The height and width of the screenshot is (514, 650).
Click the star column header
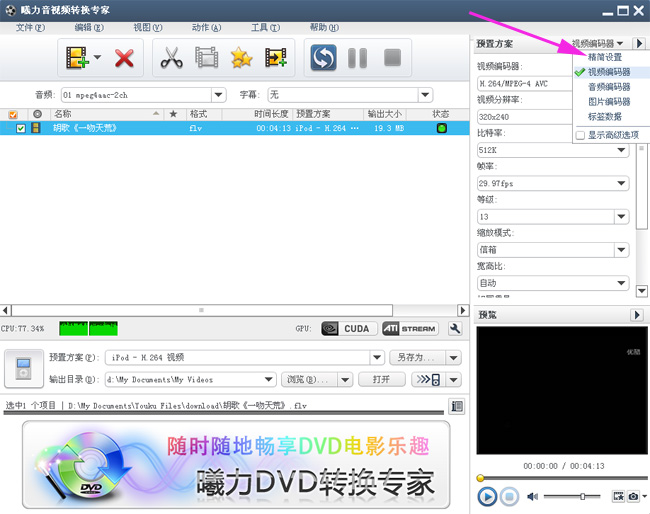coord(173,114)
